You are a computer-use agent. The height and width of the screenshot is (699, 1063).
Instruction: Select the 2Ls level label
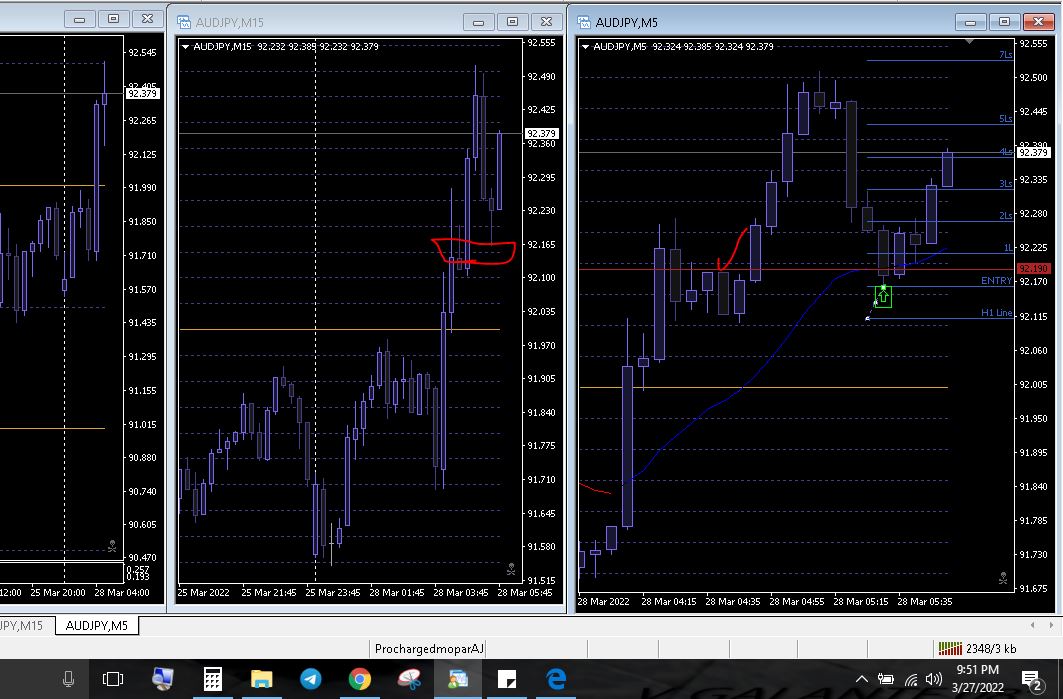[1005, 215]
